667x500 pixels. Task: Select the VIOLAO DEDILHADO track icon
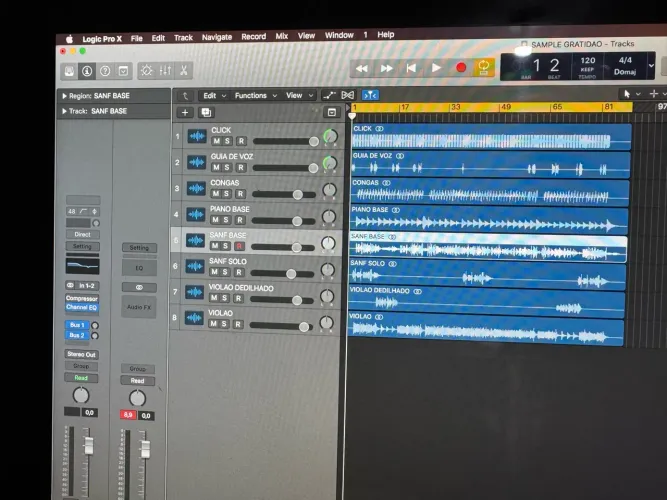[194, 292]
